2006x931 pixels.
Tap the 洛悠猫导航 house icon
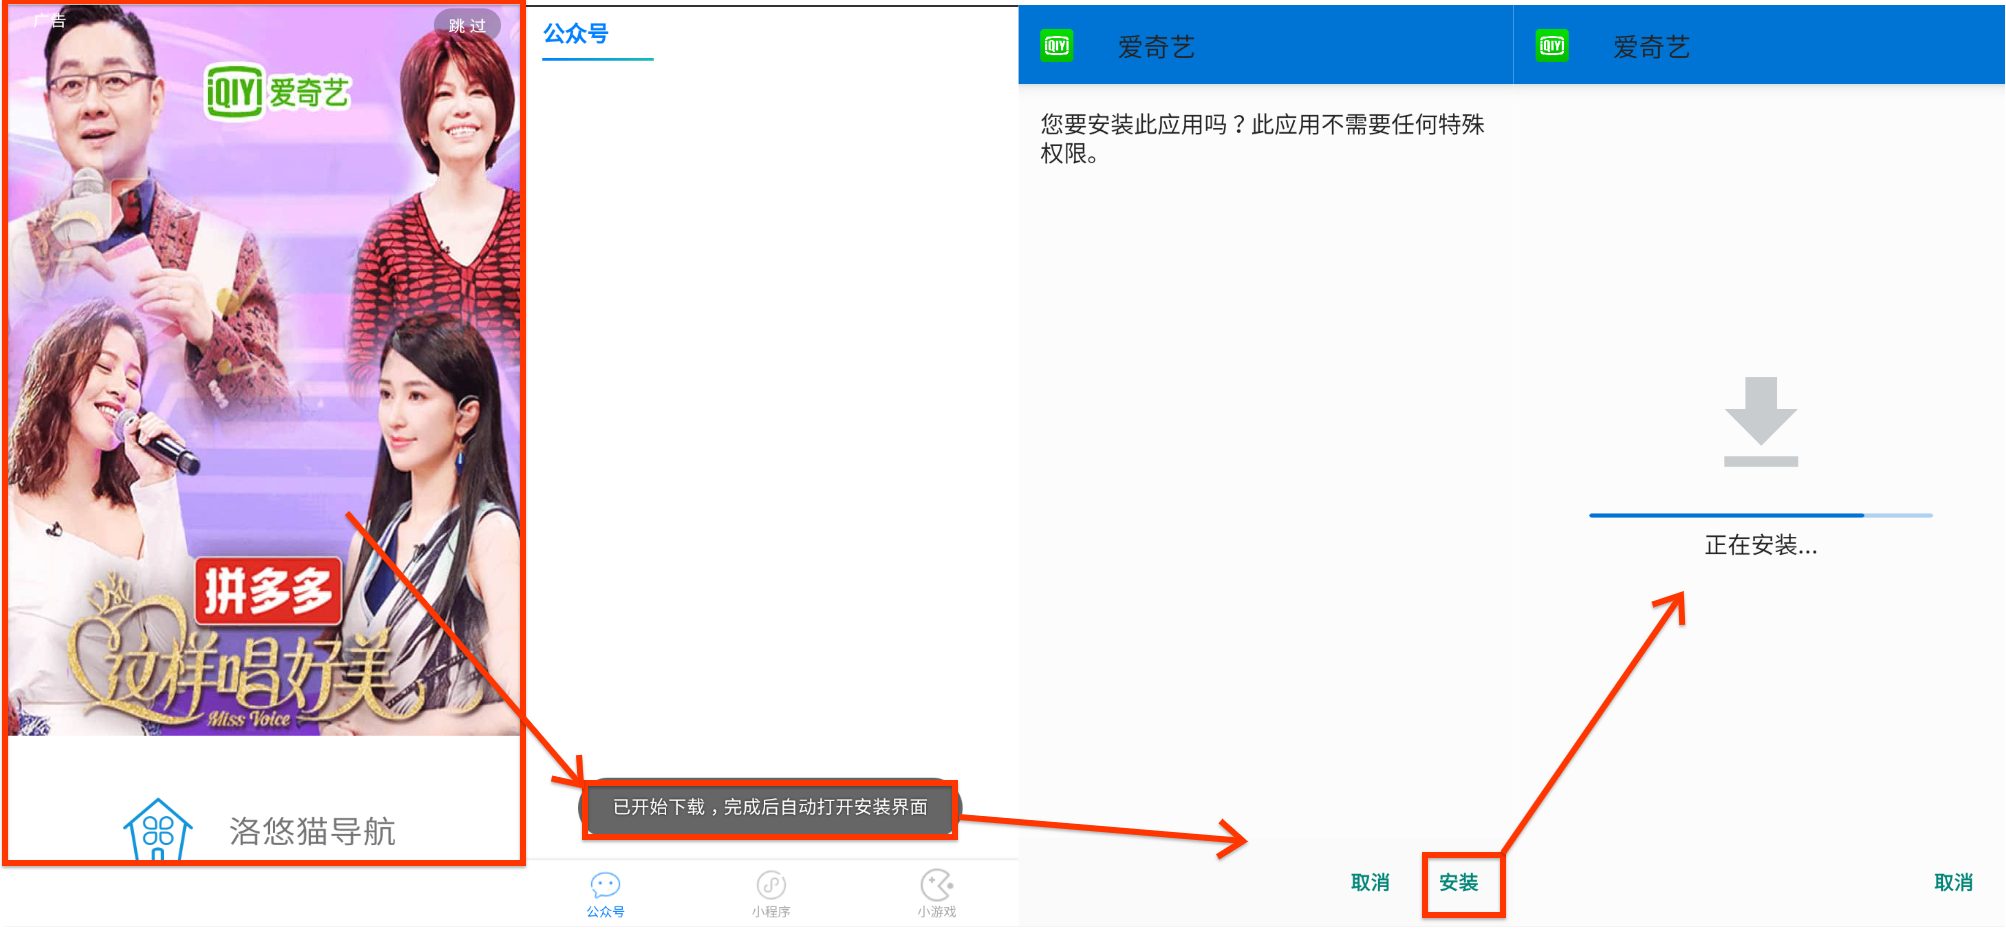(157, 829)
